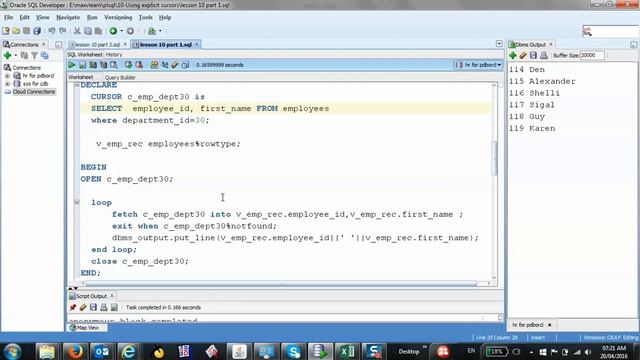Select 'hr for pdbord' tab below Dbms Output
The width and height of the screenshot is (640, 360).
528,325
